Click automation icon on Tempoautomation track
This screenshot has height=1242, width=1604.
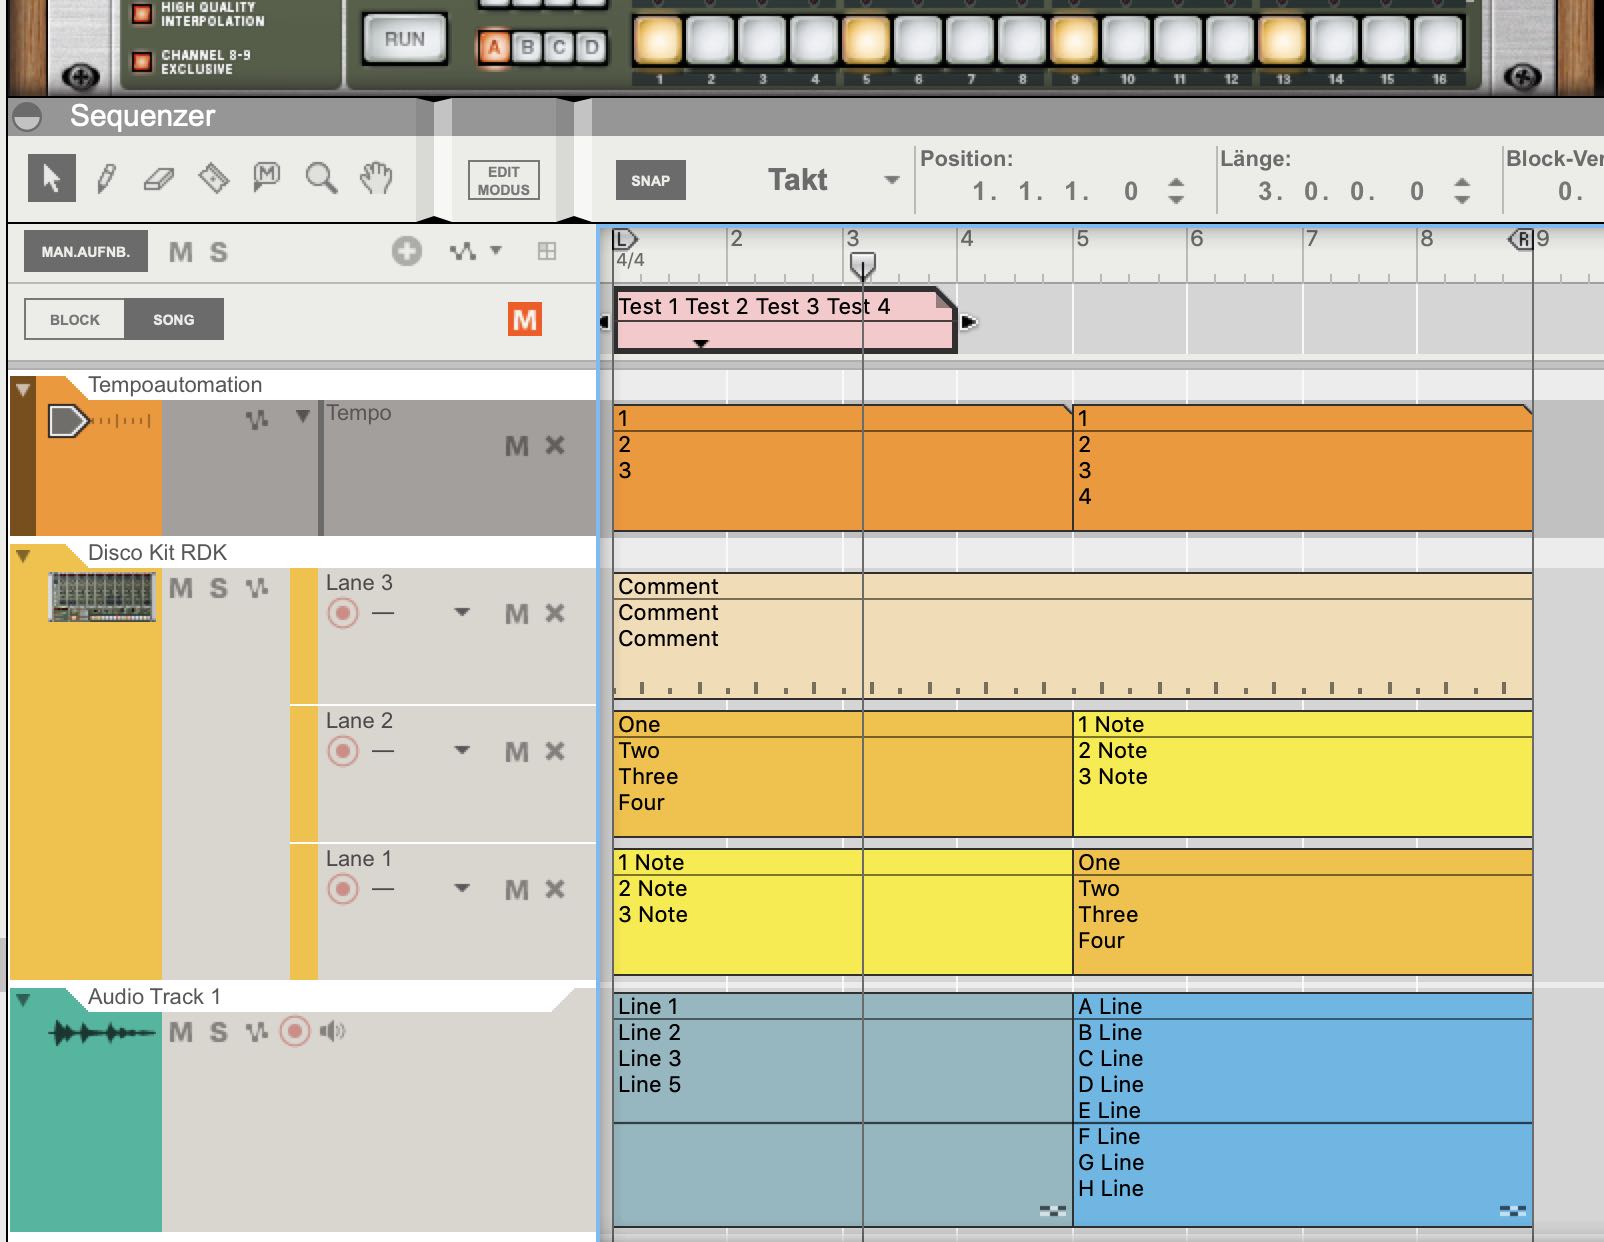tap(257, 420)
